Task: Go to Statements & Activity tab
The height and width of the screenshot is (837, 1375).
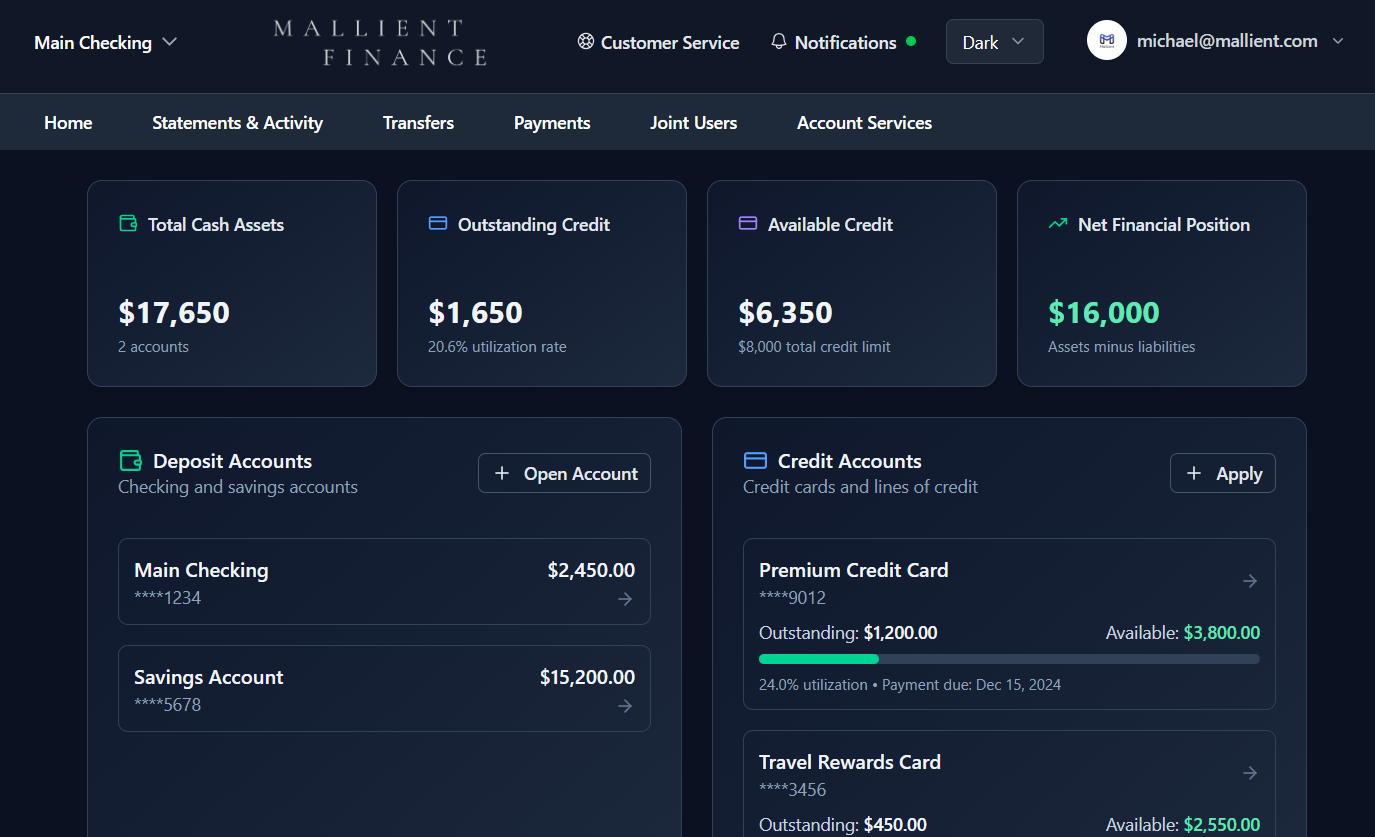Action: pyautogui.click(x=237, y=123)
